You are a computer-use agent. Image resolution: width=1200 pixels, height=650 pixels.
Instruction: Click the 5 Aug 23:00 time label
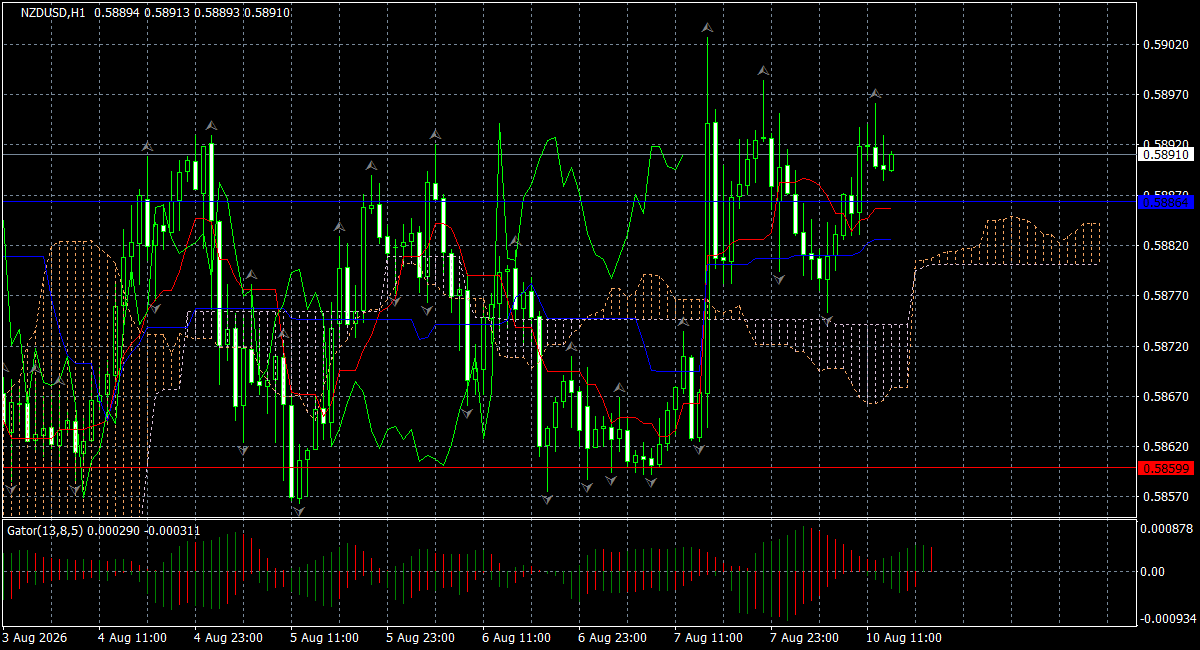(x=421, y=637)
